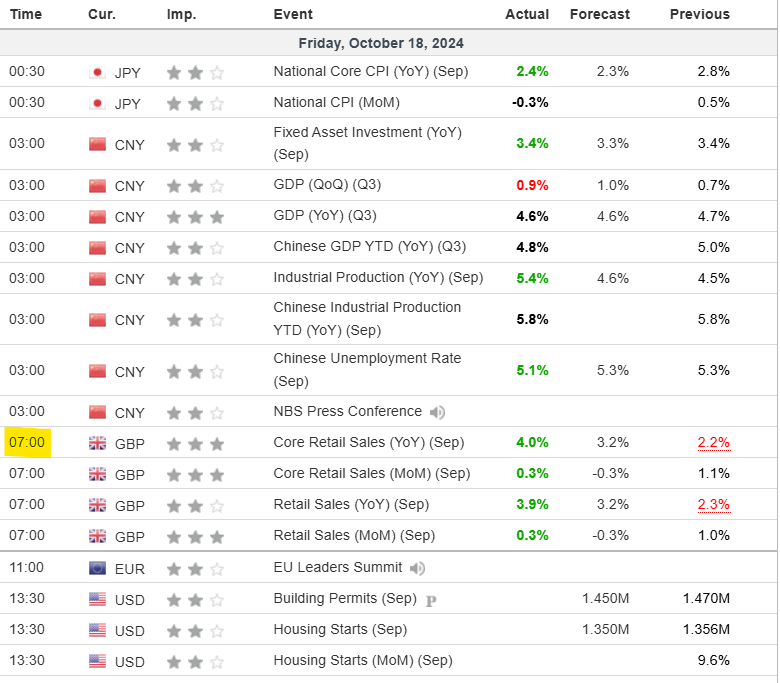
Task: Open the Industrial Production (YoY) (Sep) event
Action: point(378,278)
